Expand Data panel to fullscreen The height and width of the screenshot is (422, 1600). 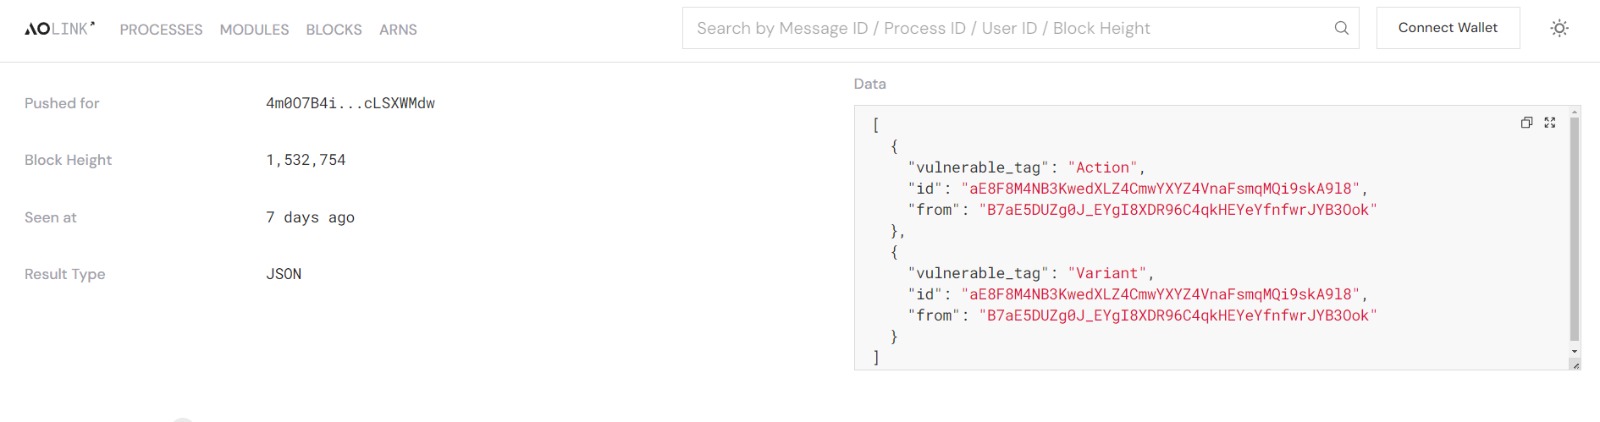(x=1550, y=123)
